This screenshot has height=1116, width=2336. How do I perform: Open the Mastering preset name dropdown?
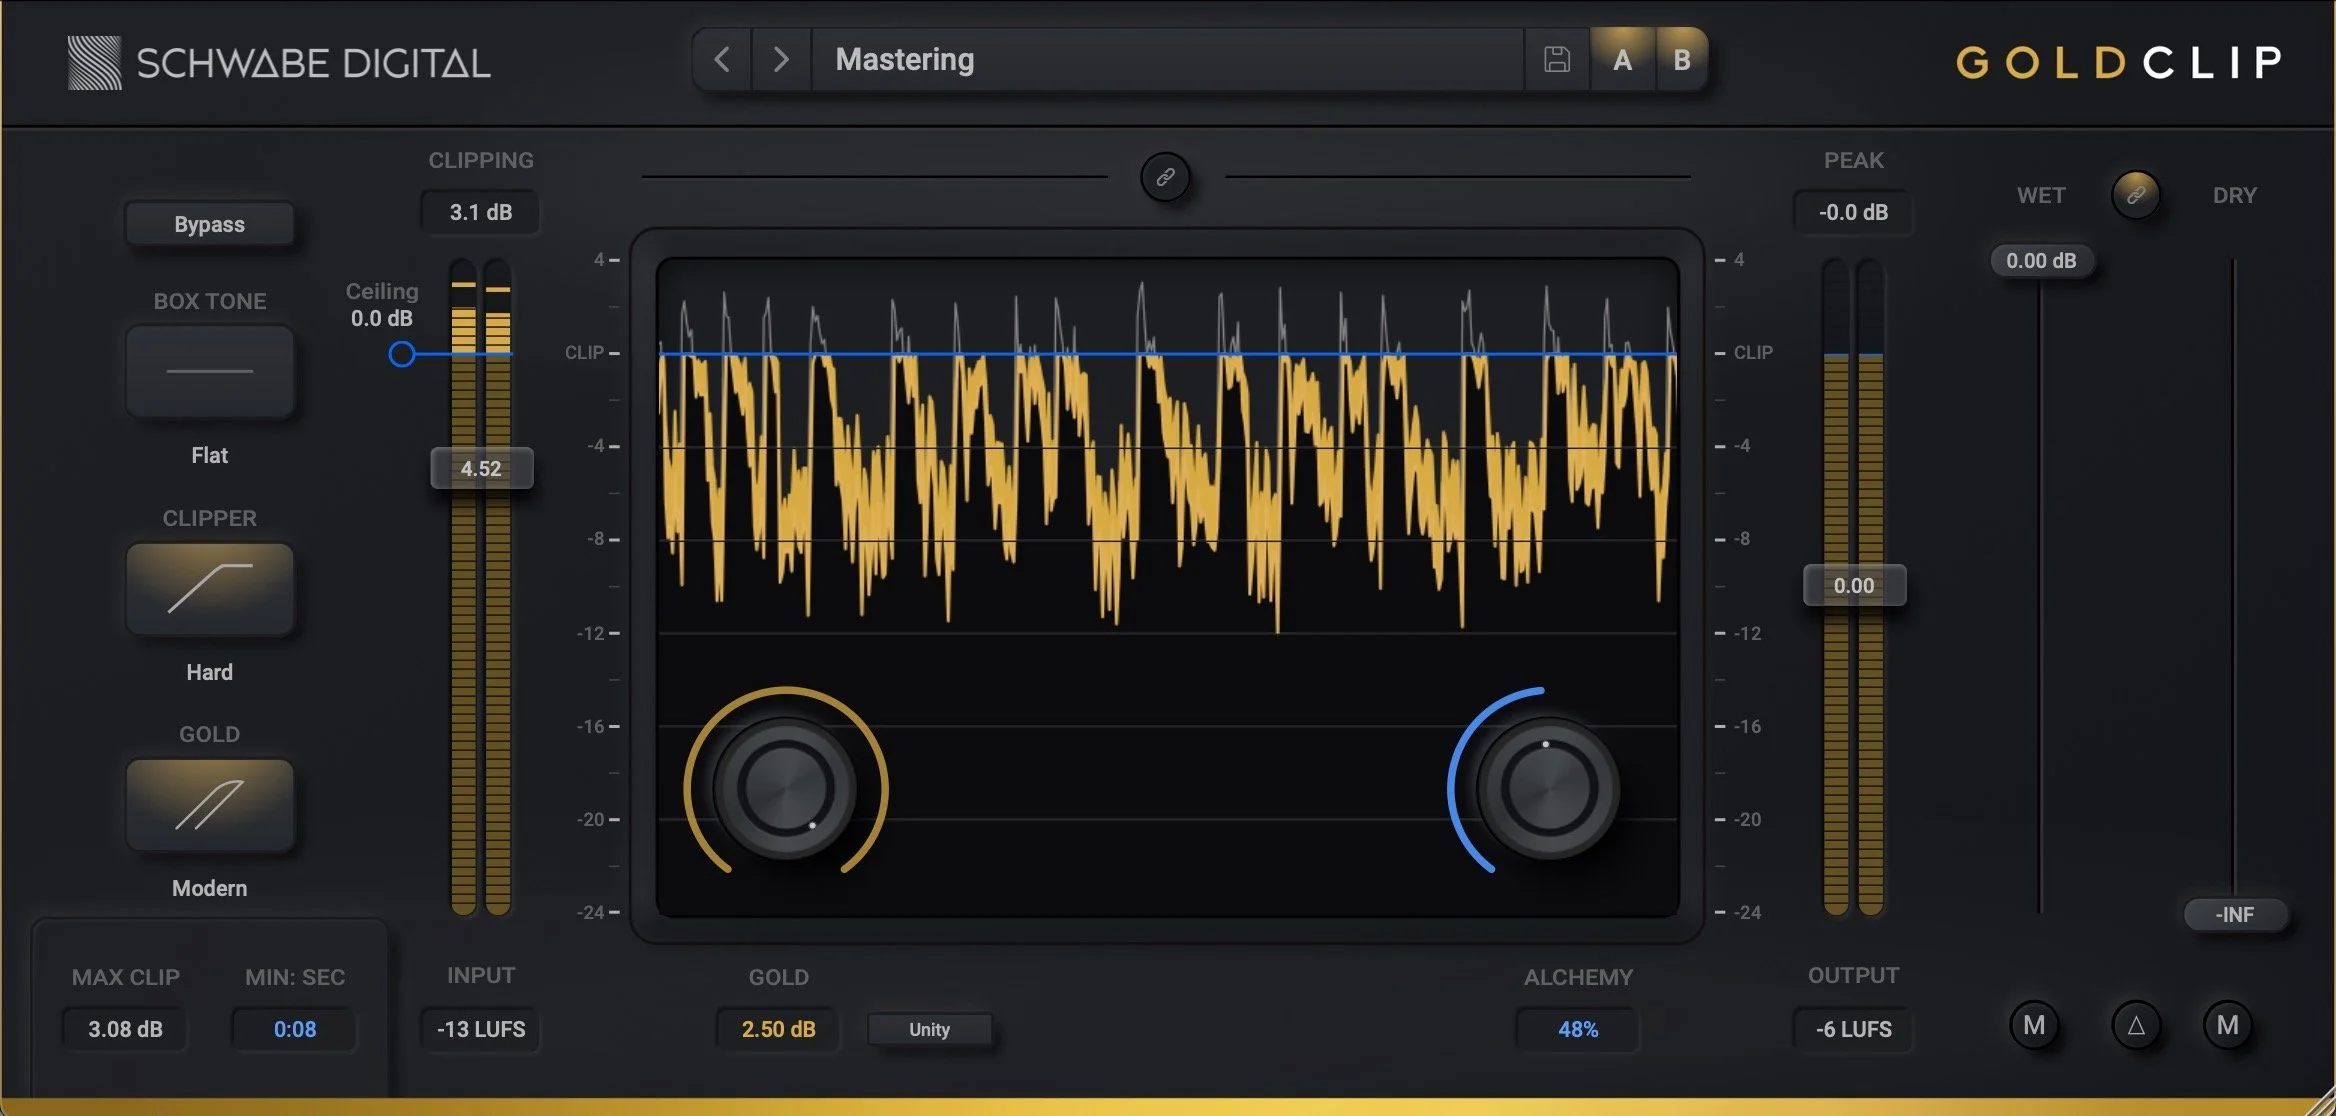click(x=1165, y=60)
